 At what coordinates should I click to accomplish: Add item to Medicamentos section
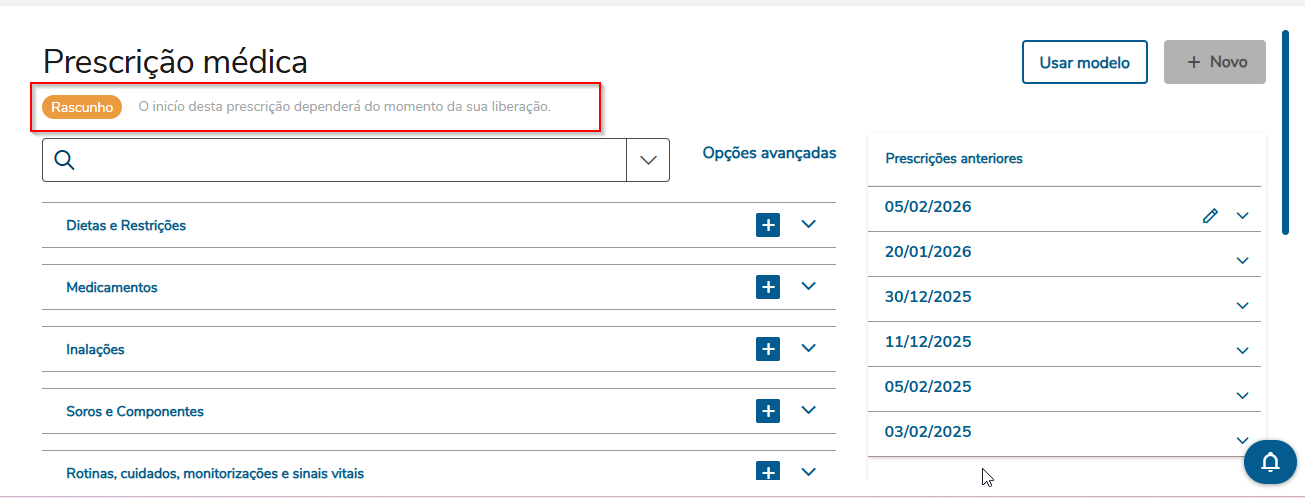pyautogui.click(x=768, y=287)
